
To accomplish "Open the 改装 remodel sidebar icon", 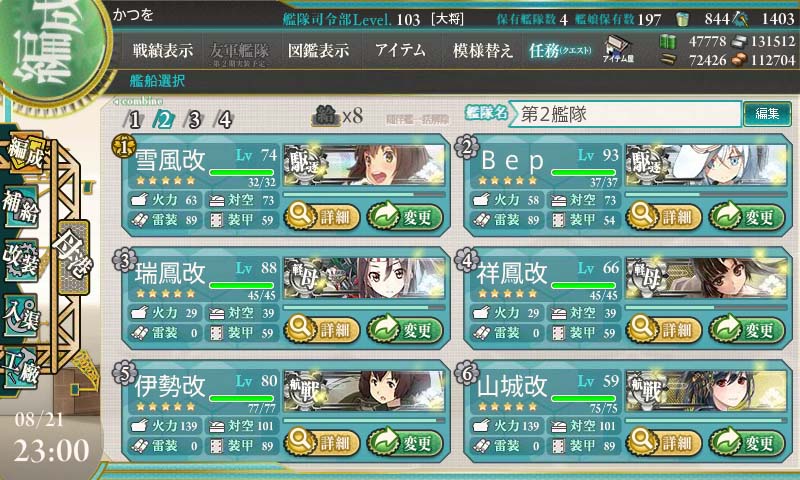I will (x=20, y=261).
